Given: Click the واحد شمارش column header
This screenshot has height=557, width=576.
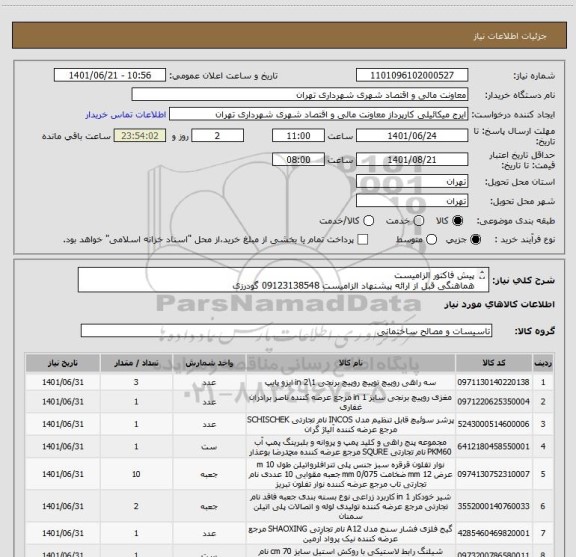Looking at the screenshot, I should pos(209,363).
